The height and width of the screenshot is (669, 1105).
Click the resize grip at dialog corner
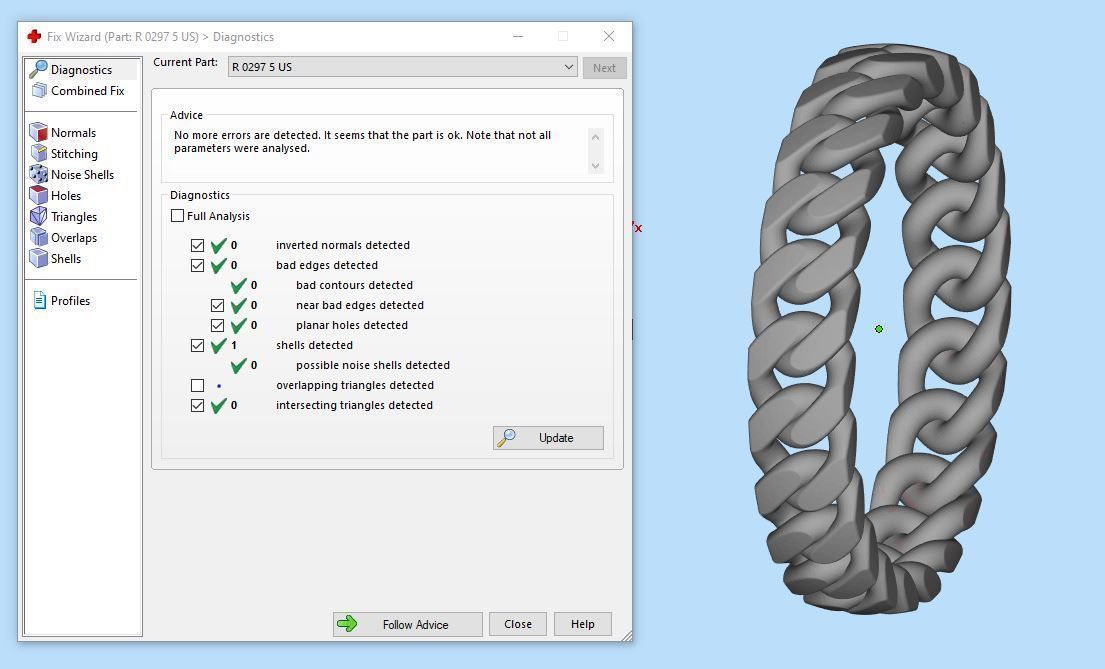[x=626, y=635]
